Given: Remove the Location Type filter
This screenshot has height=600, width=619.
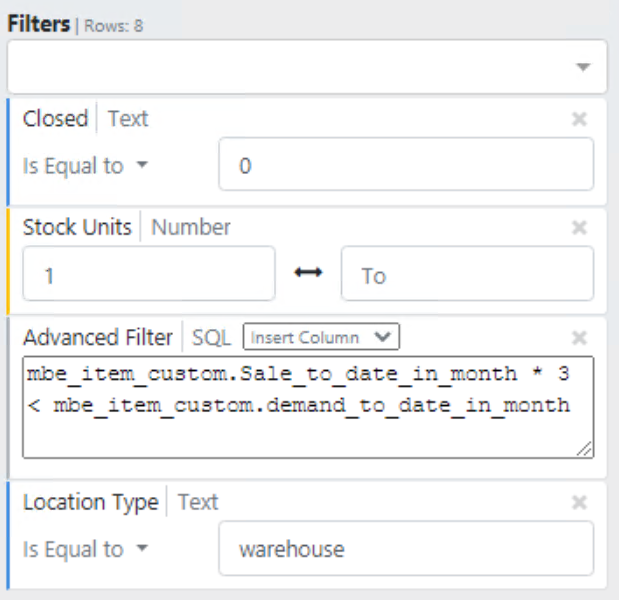Looking at the screenshot, I should (x=578, y=503).
